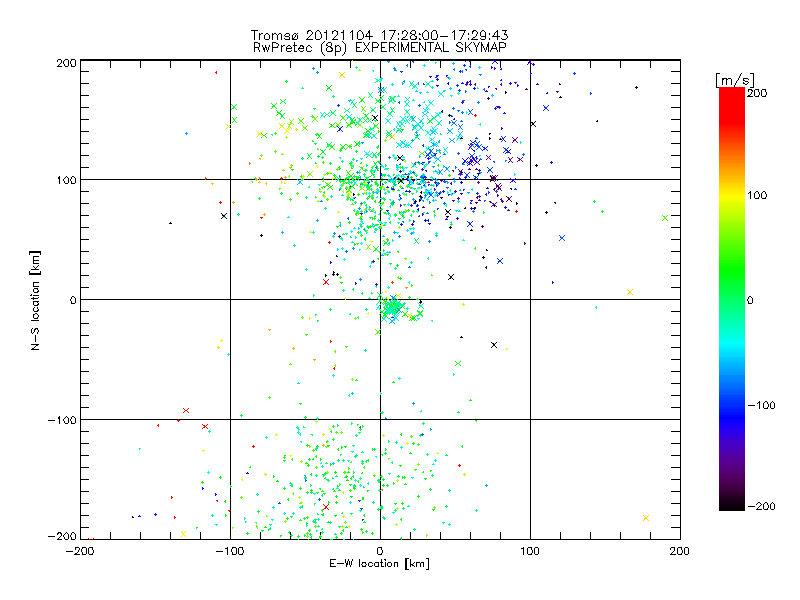Click the red X marker left of -100 E-W, just below the -100 N-S gridline

(205, 427)
